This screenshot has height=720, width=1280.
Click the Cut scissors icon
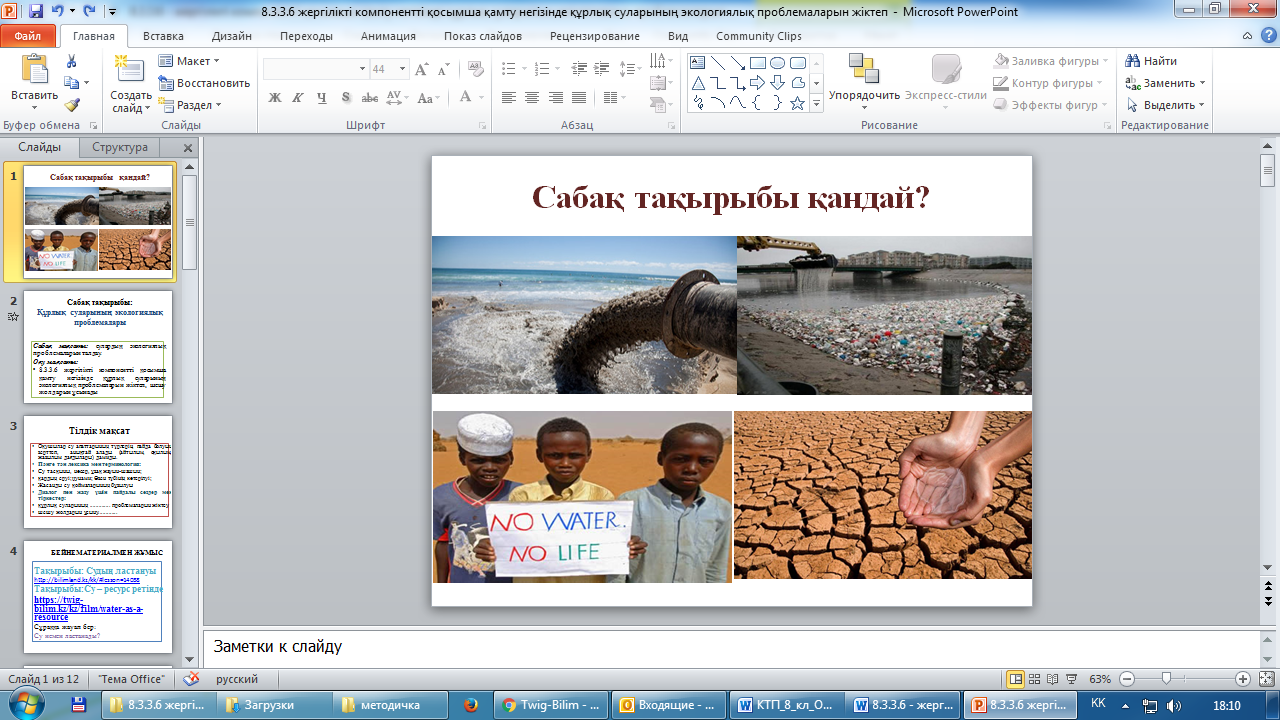click(71, 61)
